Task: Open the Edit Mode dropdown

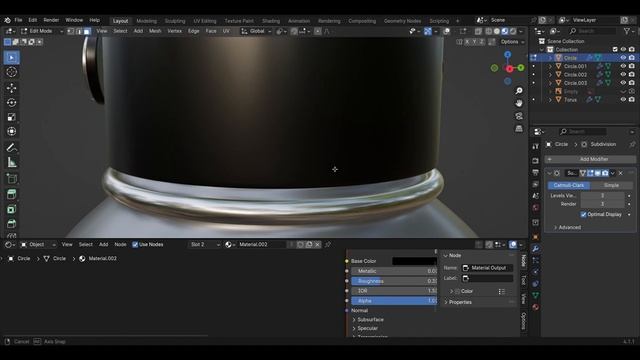Action: [x=42, y=31]
